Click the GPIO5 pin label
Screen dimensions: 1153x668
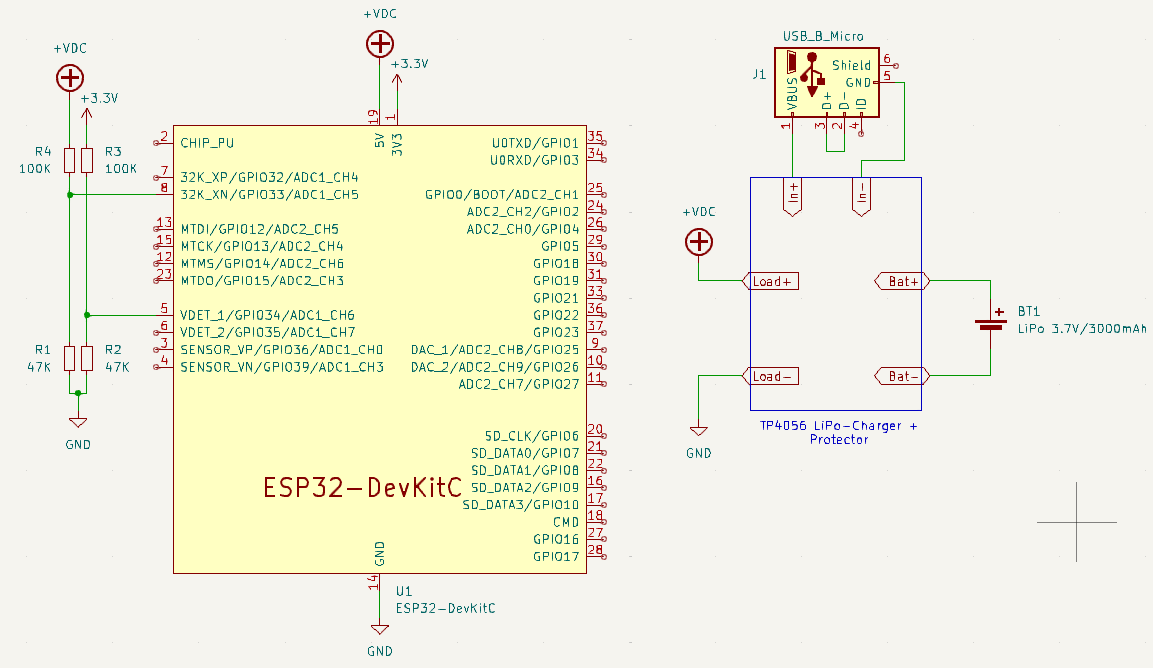tap(560, 246)
